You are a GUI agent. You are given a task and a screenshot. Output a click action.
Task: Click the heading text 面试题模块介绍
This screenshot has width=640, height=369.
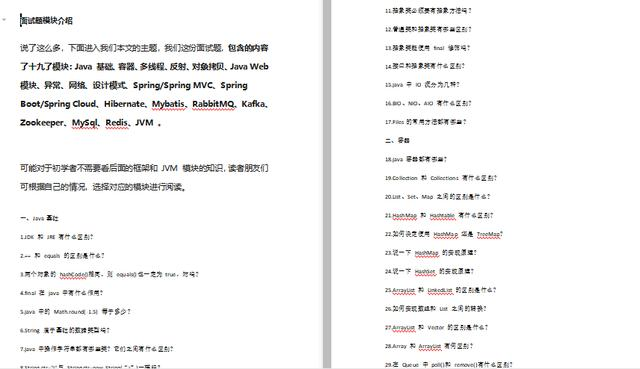47,21
